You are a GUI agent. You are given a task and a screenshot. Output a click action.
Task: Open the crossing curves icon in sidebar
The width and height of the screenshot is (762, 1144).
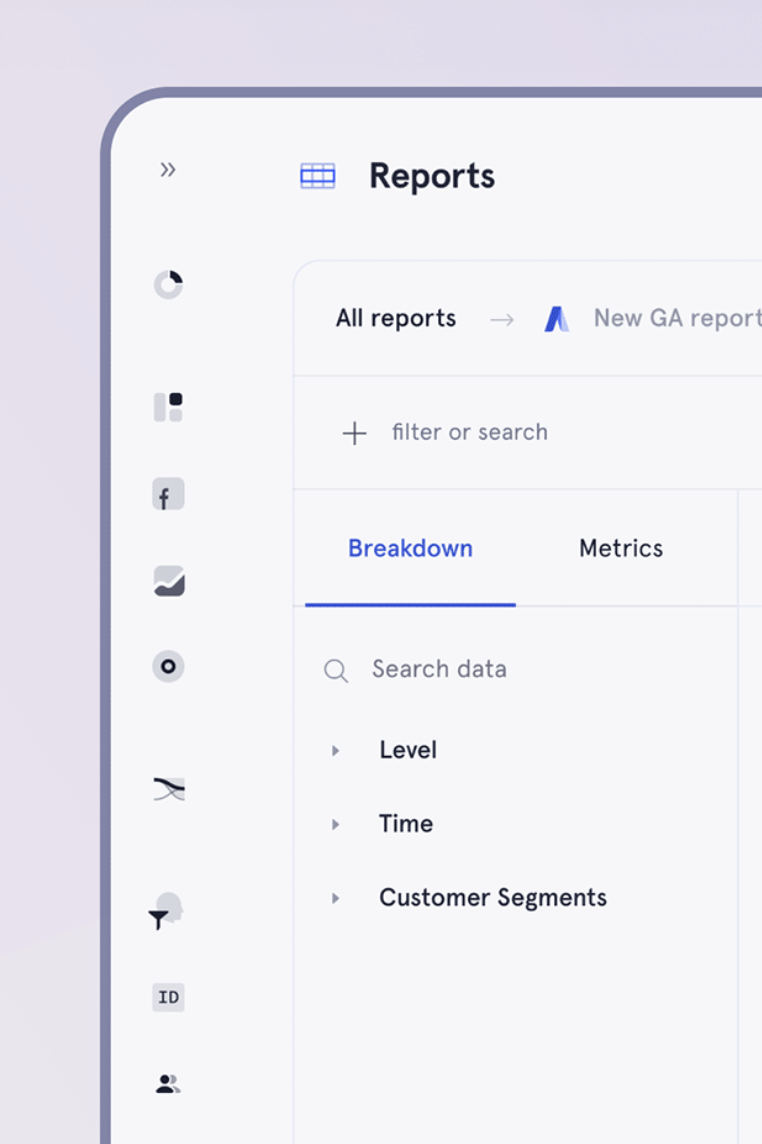click(x=168, y=790)
